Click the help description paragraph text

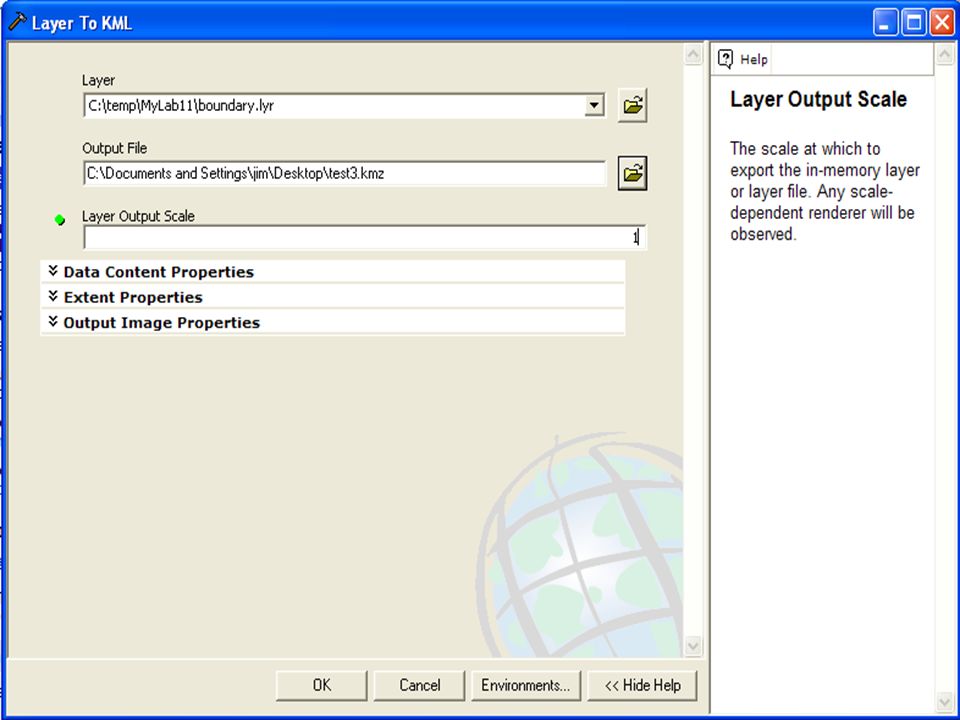coord(825,192)
